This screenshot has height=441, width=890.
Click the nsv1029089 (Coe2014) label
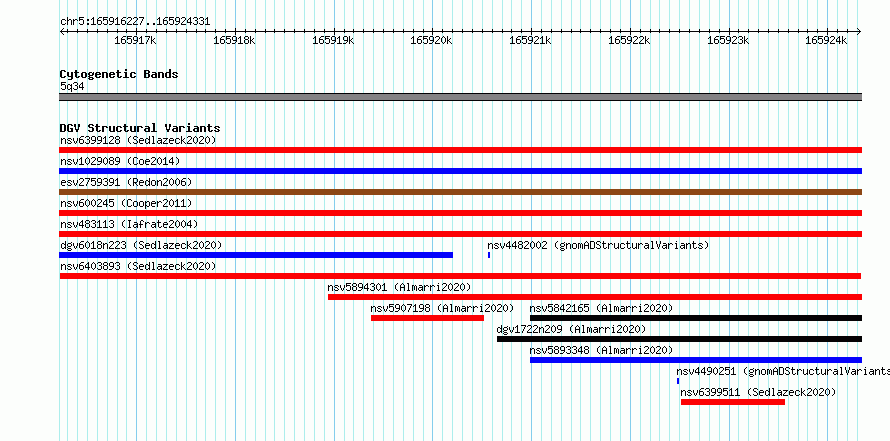pyautogui.click(x=120, y=161)
